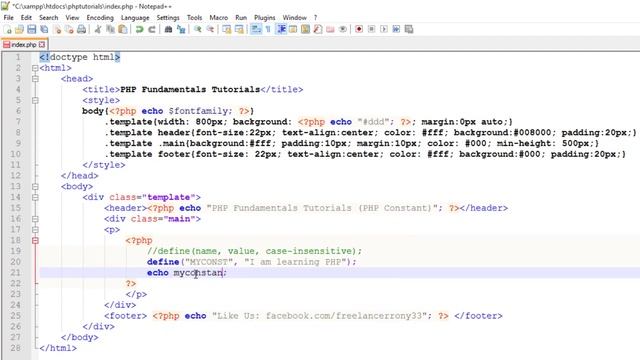
Task: Select the index.php document tab
Action: click(x=24, y=44)
